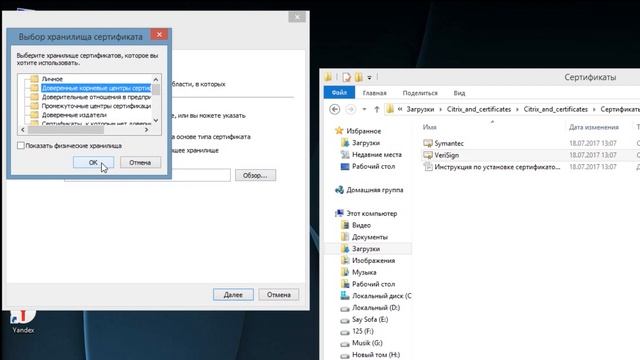640x360 pixels.
Task: Enable Показать физические хранилища checkbox
Action: [x=21, y=146]
